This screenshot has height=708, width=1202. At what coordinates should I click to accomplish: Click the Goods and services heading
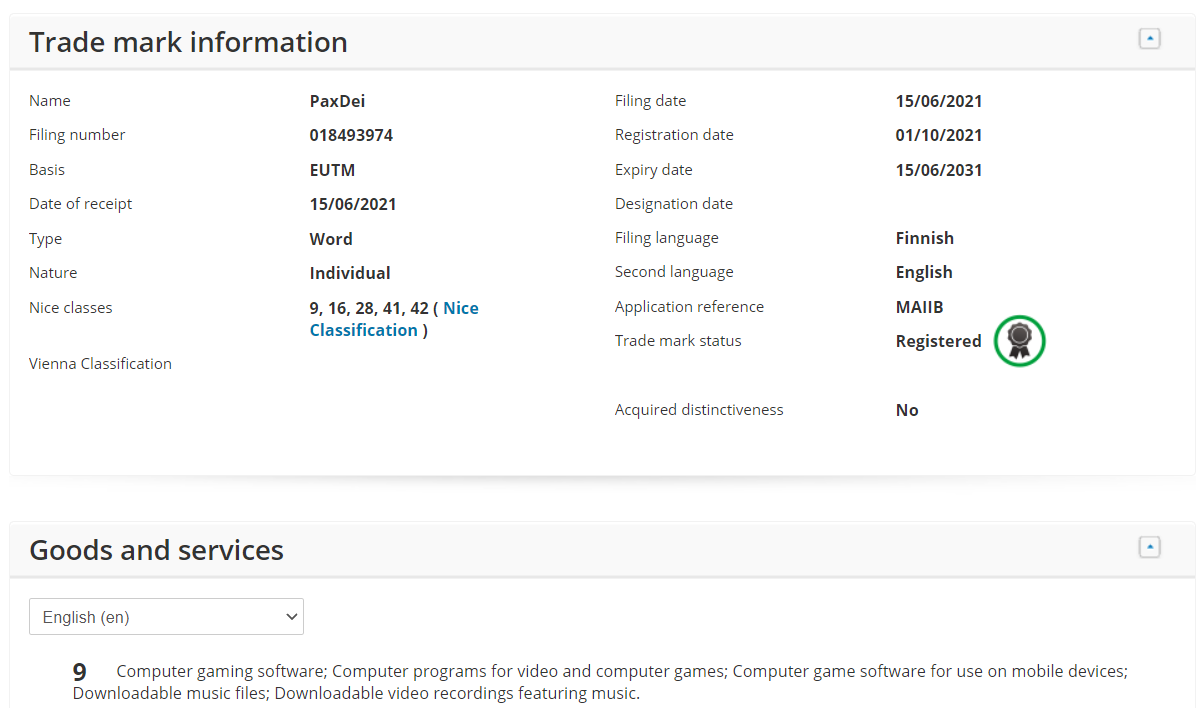(x=156, y=550)
